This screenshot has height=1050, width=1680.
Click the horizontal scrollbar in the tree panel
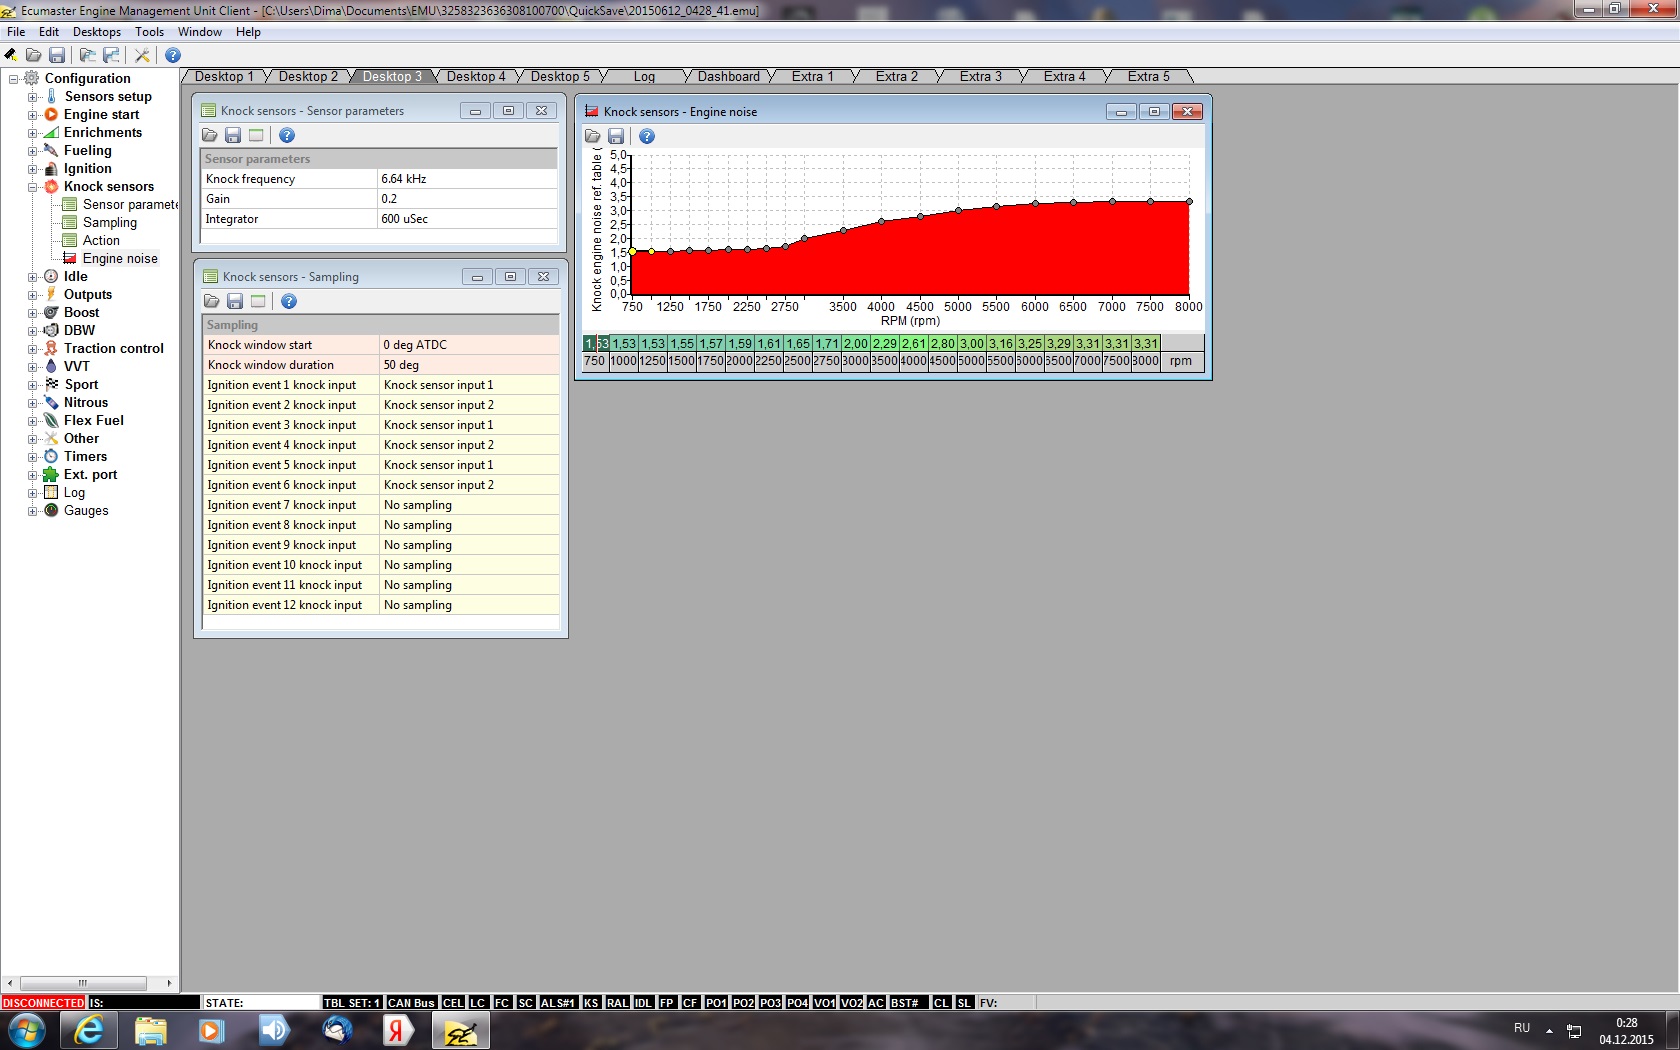pos(83,983)
